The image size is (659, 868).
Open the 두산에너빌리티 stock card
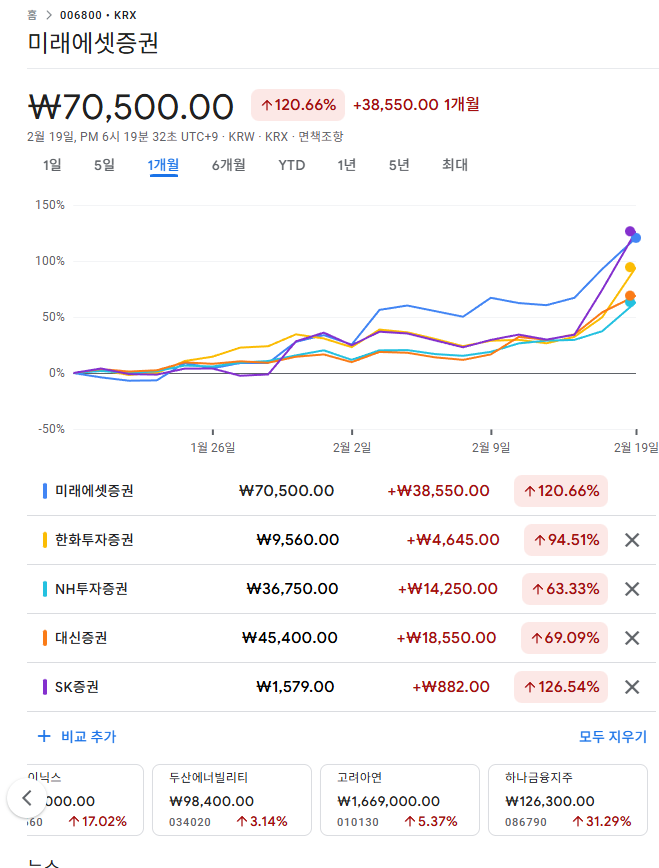point(231,800)
